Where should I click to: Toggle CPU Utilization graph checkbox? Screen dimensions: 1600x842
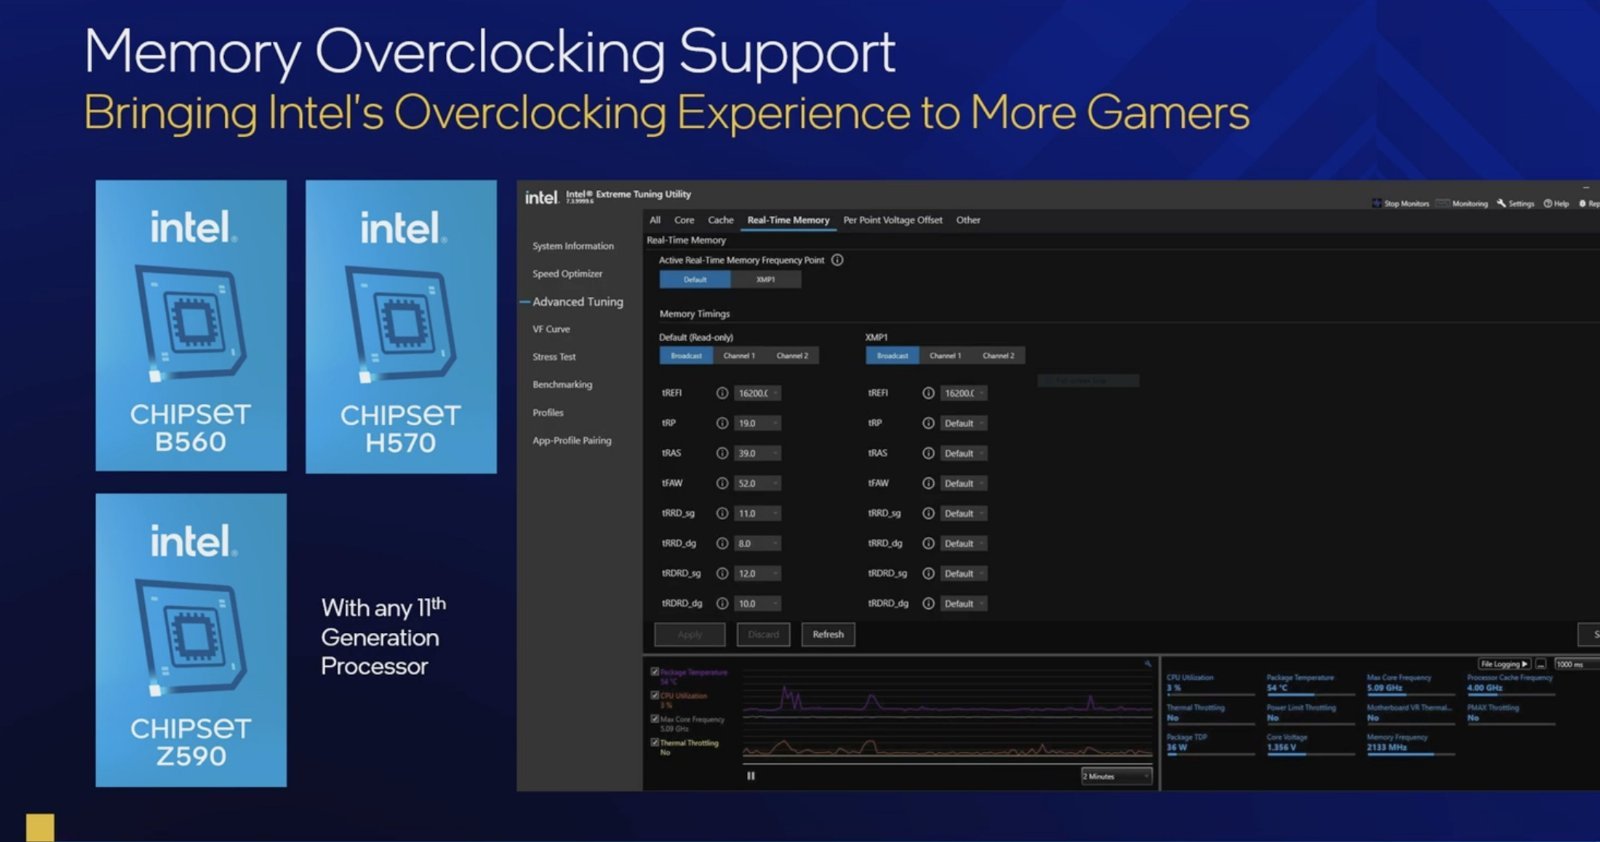click(655, 695)
